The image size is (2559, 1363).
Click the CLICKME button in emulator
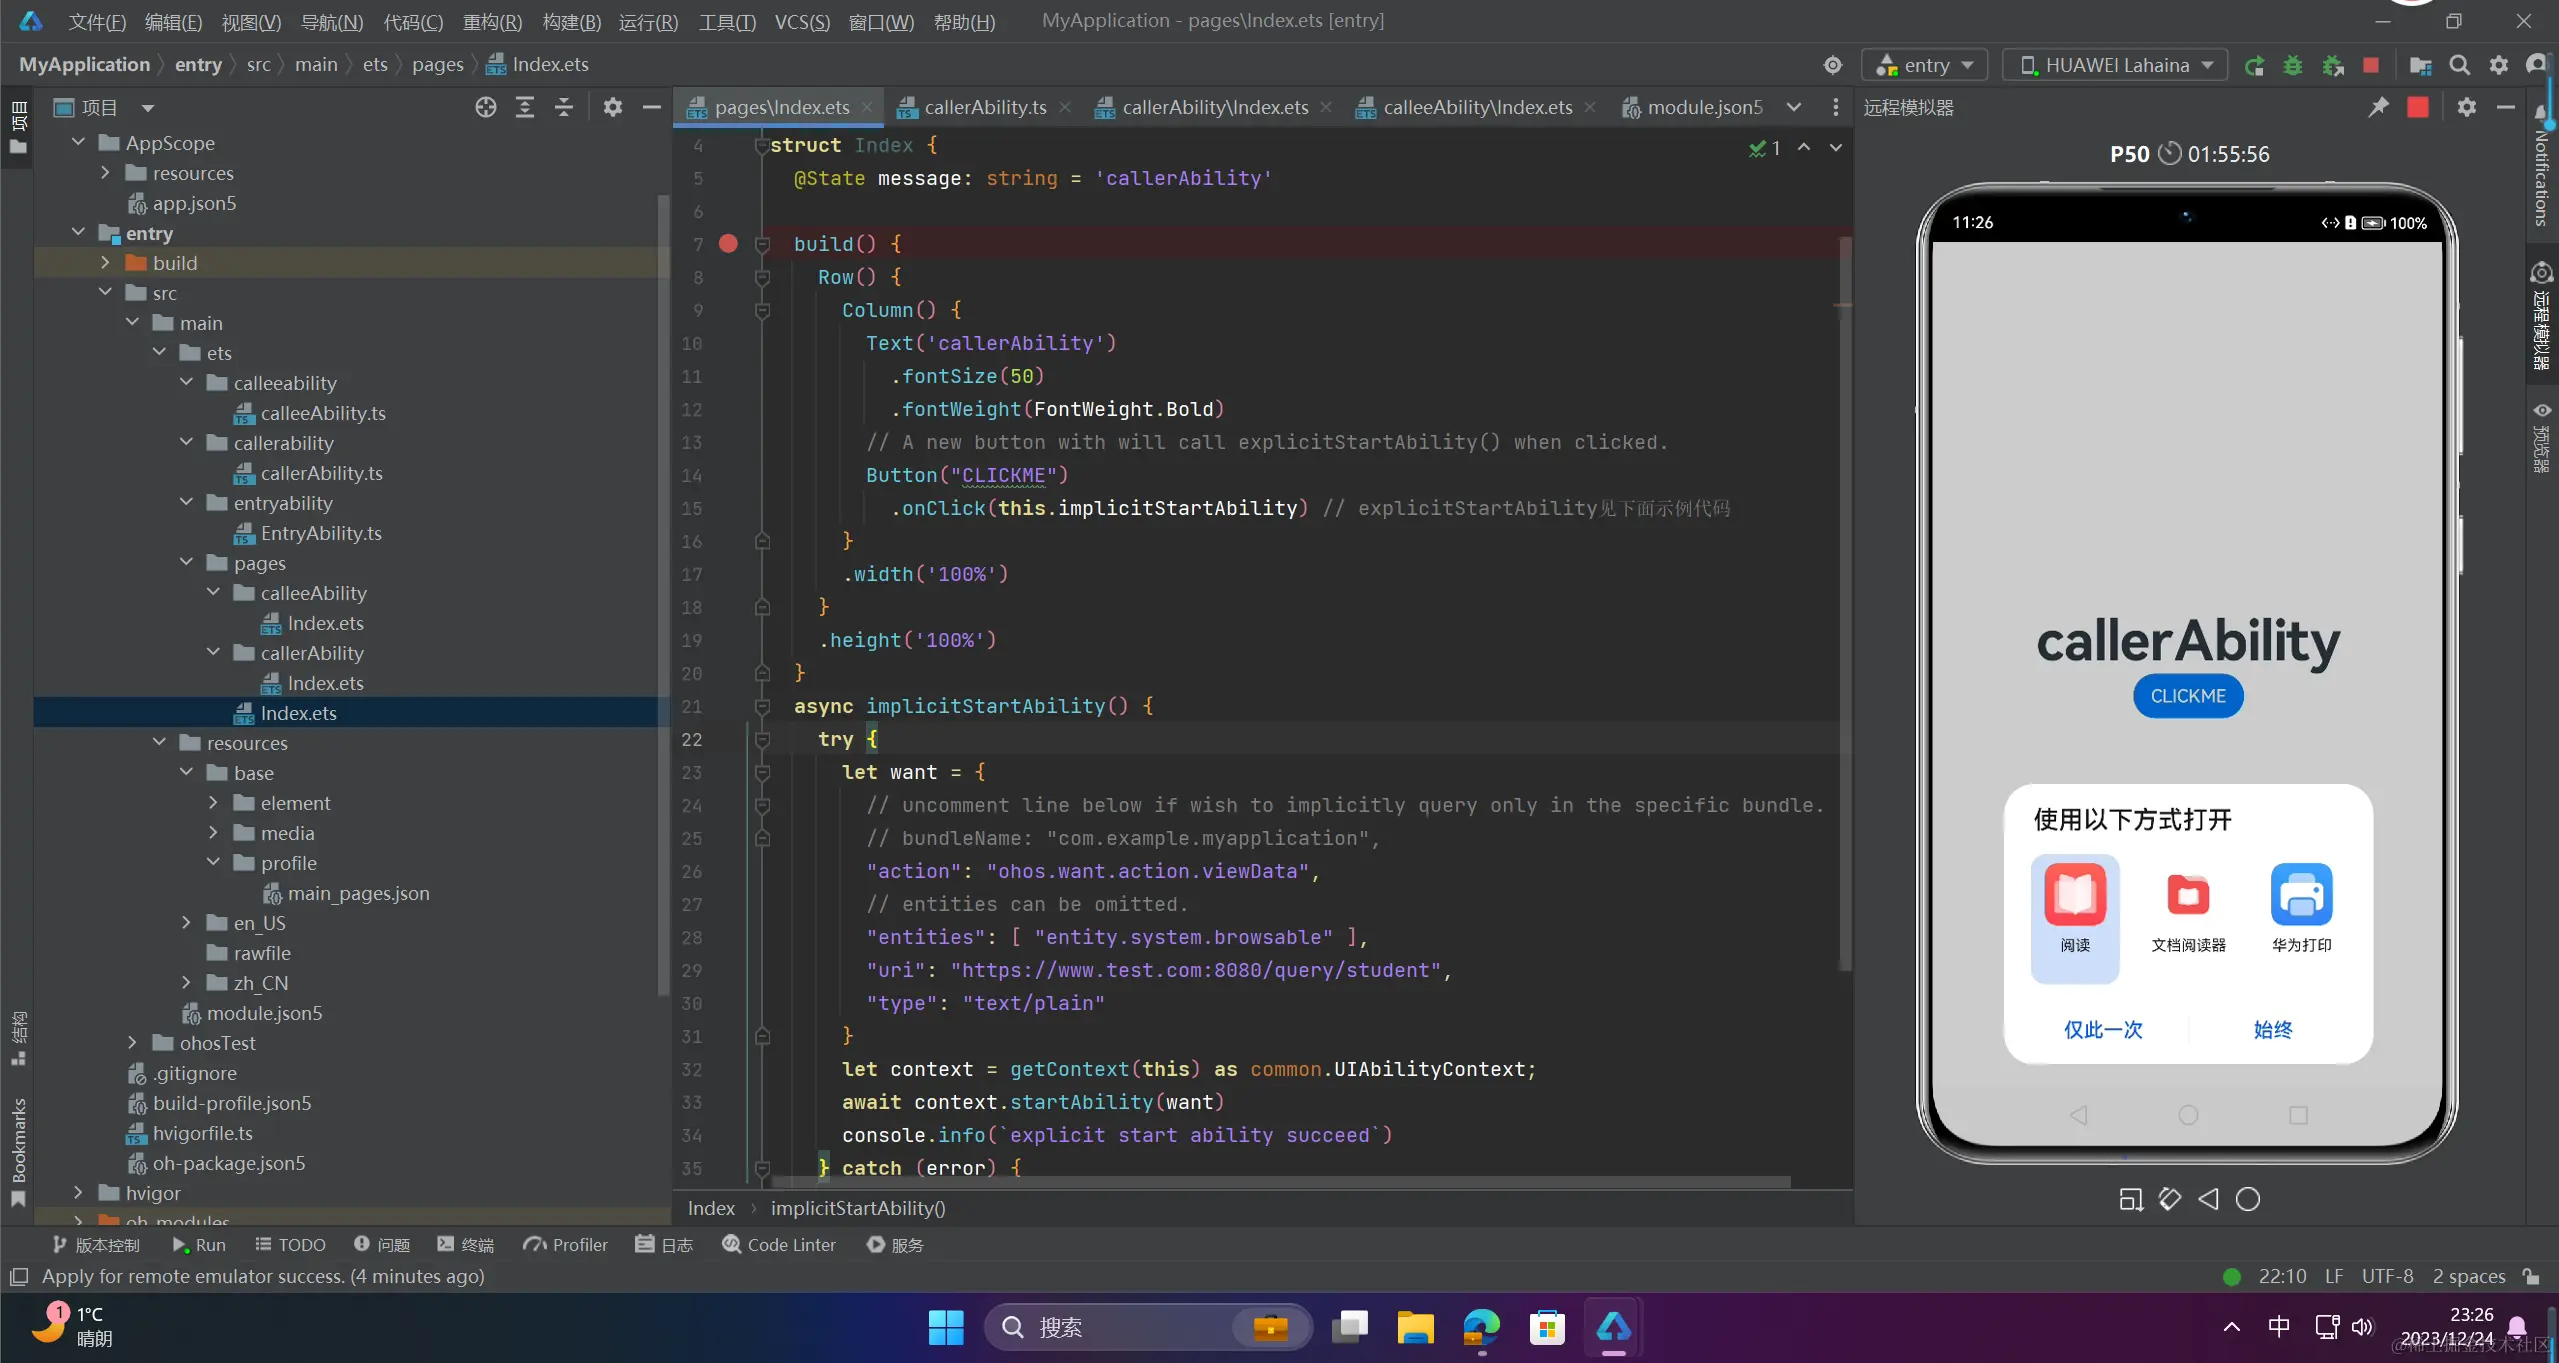2187,696
